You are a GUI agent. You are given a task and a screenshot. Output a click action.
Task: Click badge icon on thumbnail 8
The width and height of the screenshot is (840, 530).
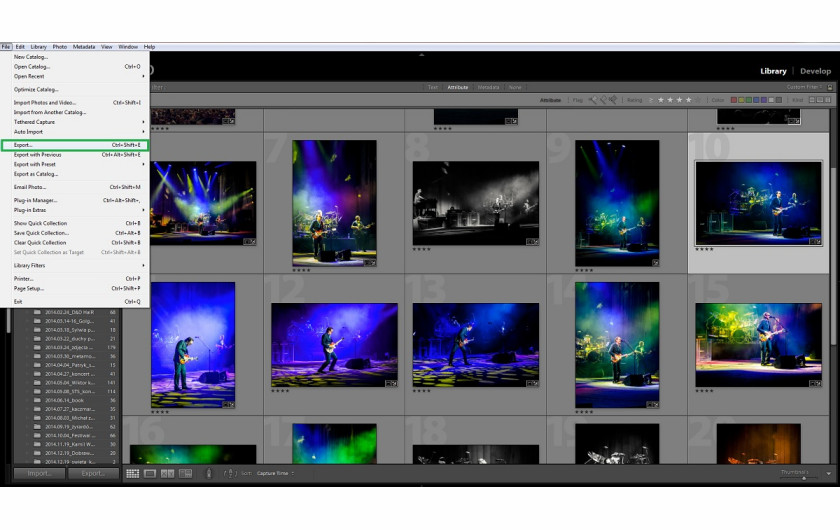[x=532, y=242]
